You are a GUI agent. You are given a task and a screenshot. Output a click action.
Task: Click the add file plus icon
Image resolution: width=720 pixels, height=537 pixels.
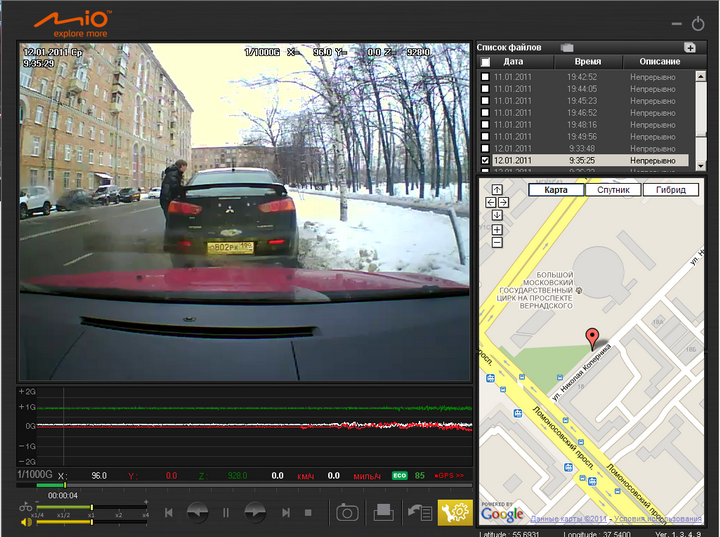coord(689,48)
